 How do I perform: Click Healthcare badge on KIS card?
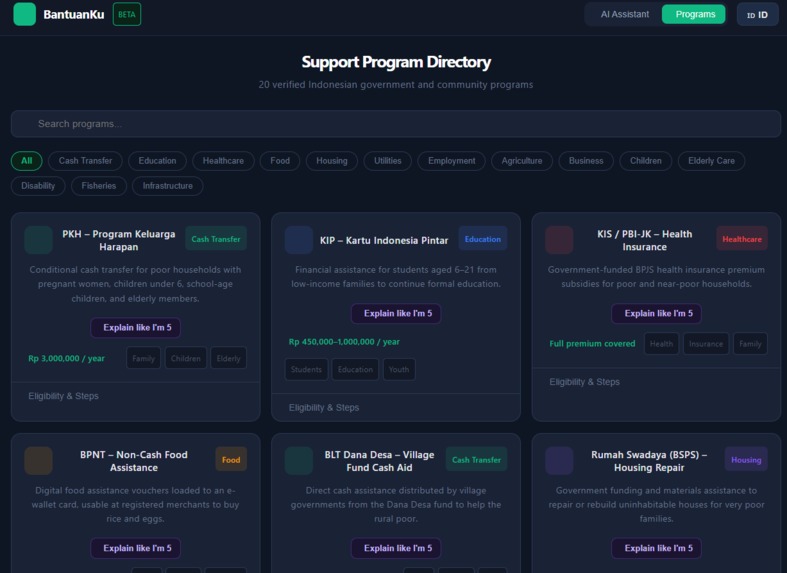[x=742, y=239]
